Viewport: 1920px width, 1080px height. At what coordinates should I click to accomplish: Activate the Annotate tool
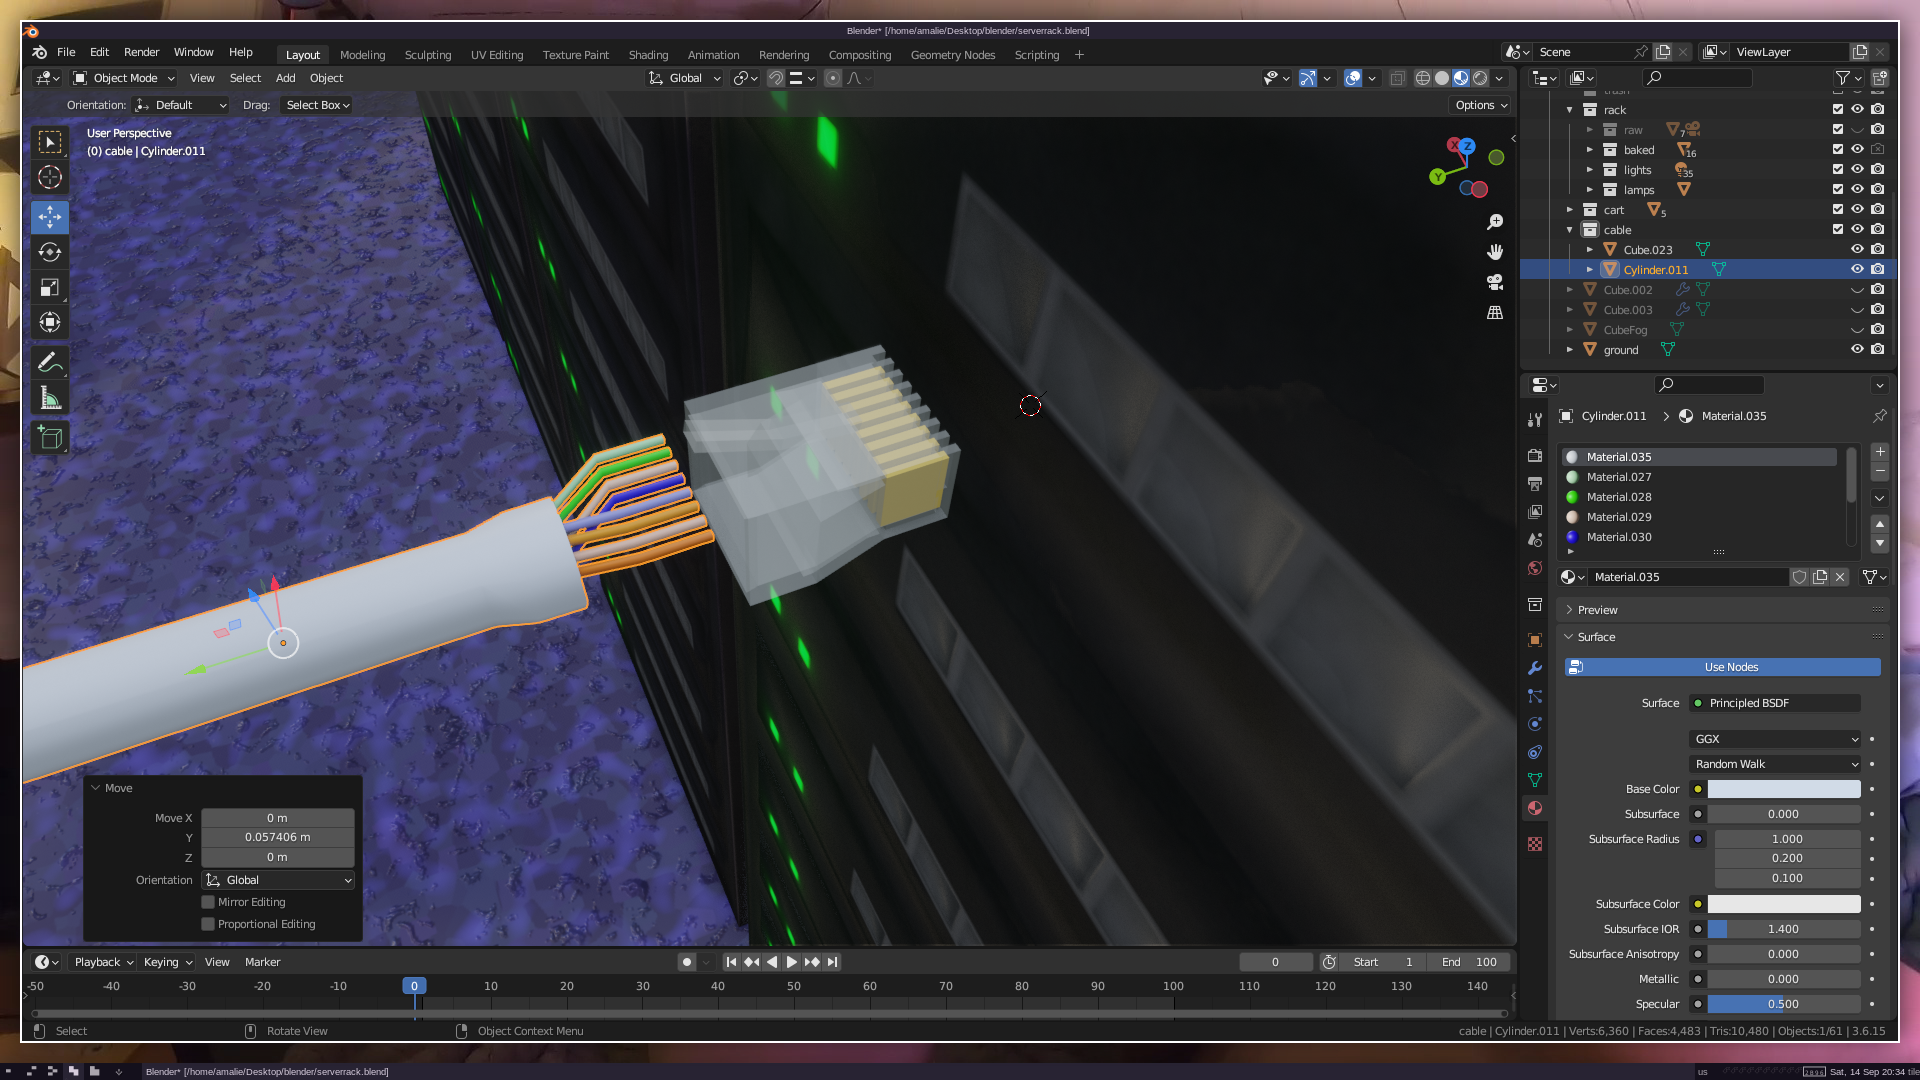click(x=50, y=362)
